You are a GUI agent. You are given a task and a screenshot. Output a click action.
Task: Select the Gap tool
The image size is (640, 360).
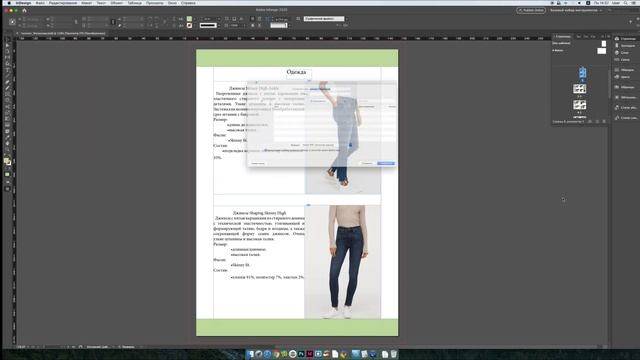pos(7,58)
